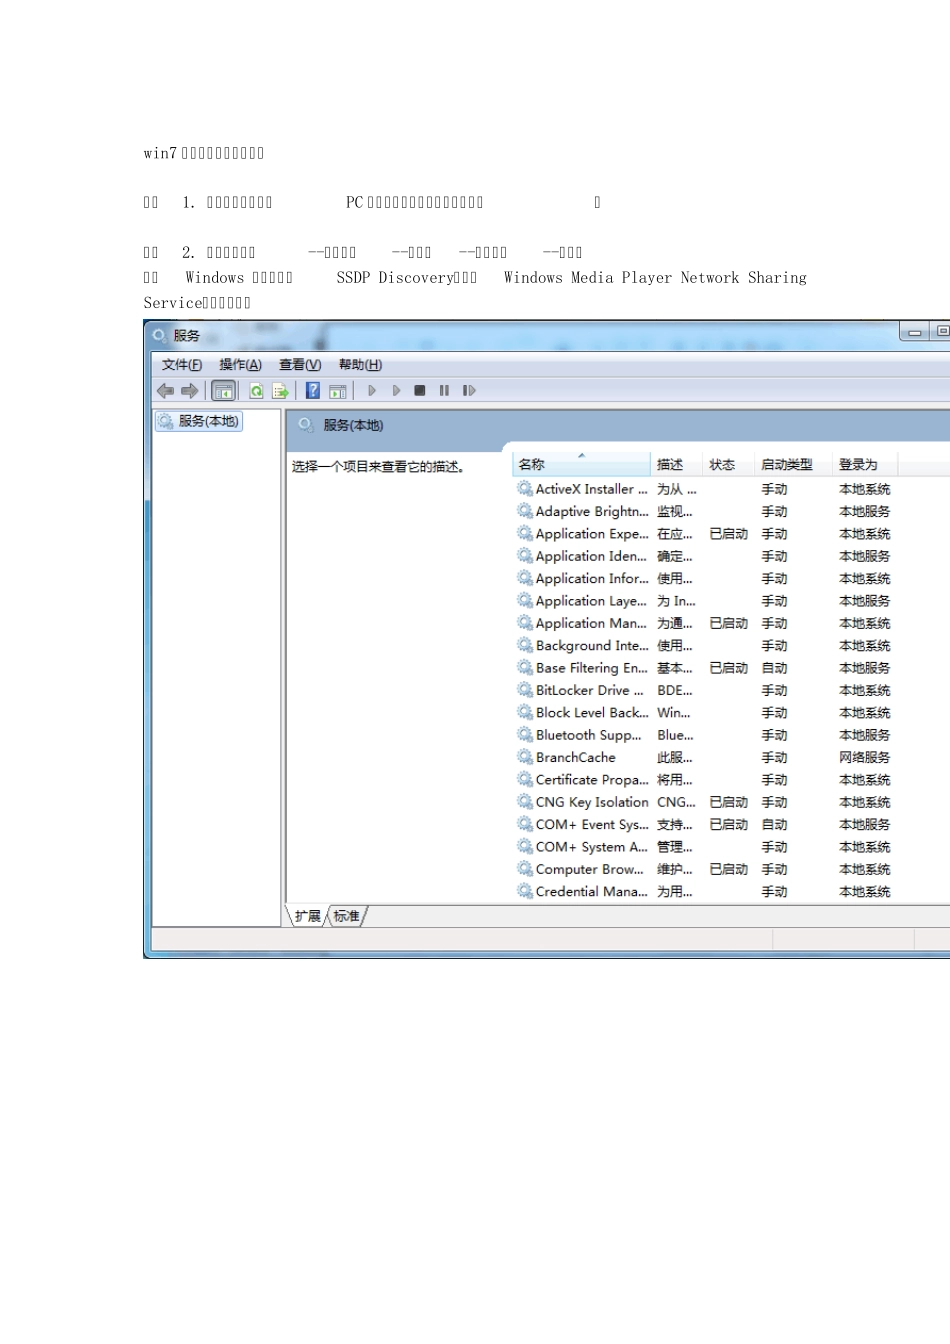Select the Application Management service name
Viewport: 950px width, 1344px height.
coord(591,623)
